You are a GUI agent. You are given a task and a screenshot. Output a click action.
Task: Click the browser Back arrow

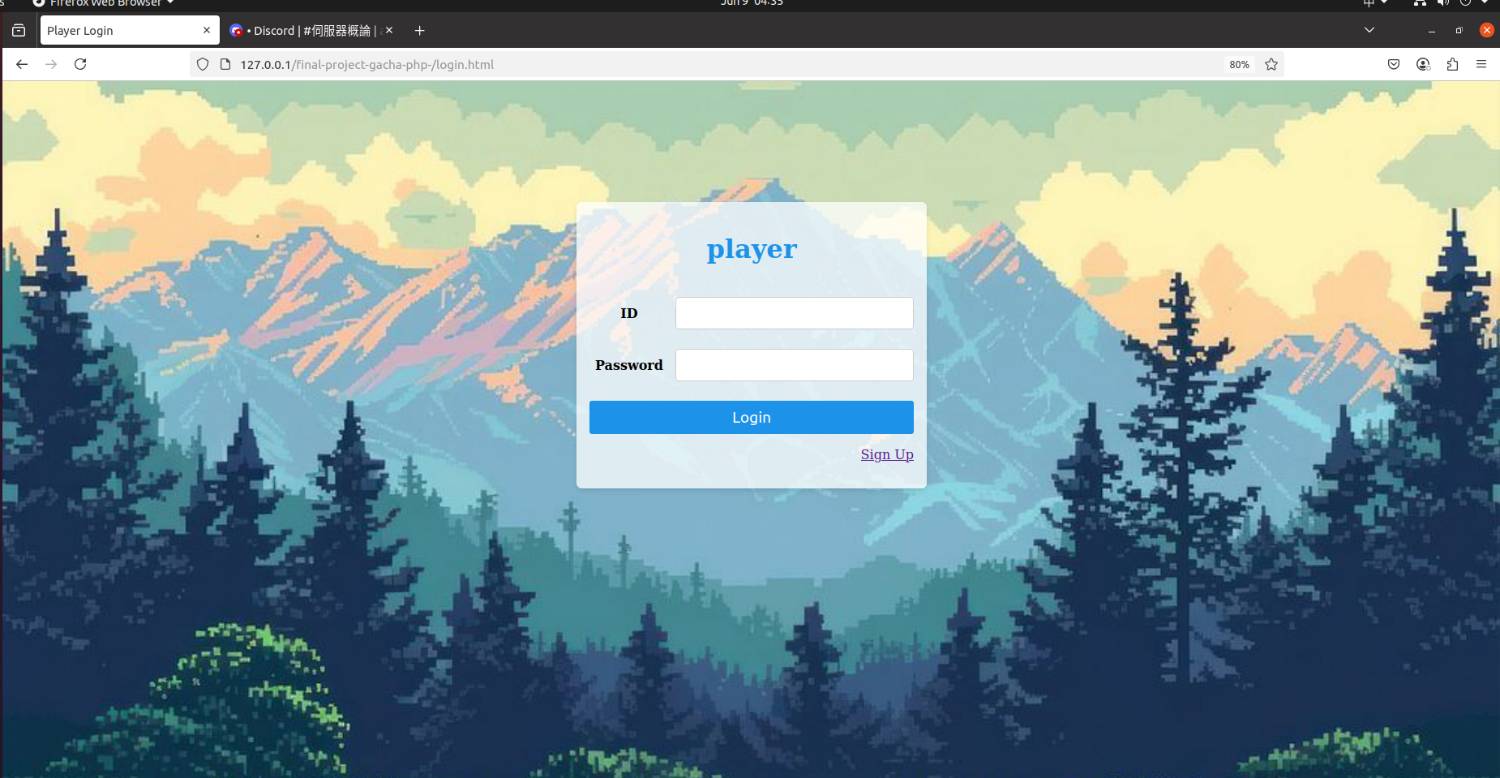(22, 64)
